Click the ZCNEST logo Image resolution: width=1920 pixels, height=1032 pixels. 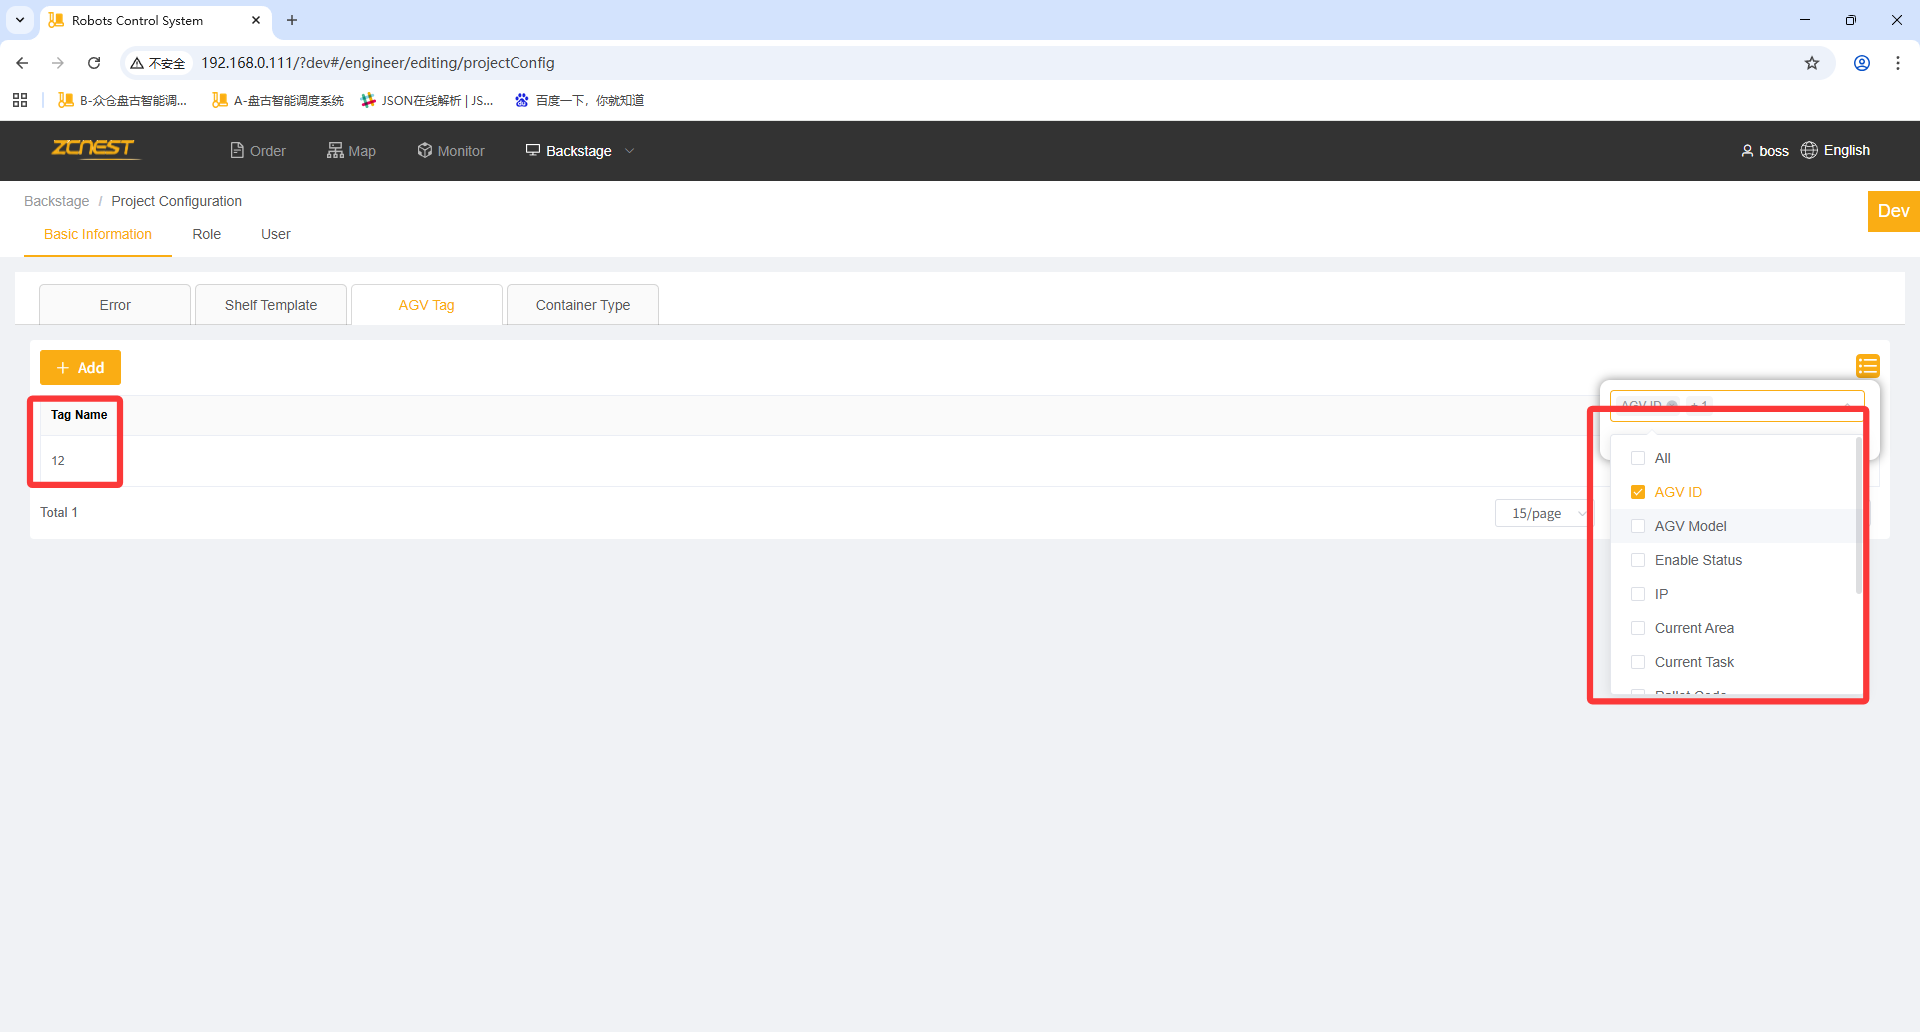pos(93,149)
